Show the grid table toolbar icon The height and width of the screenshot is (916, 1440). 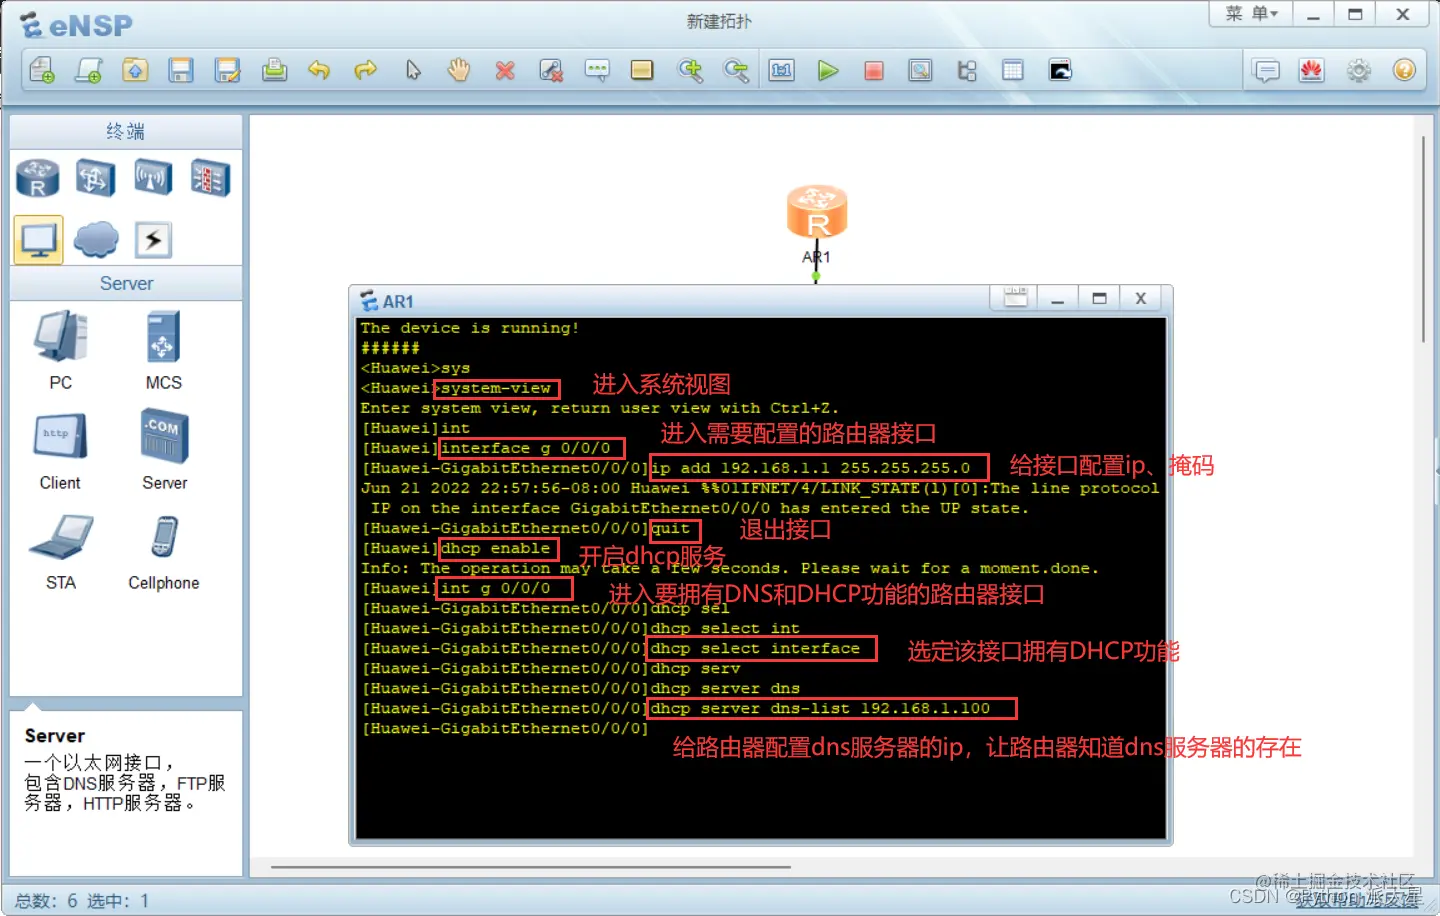pos(1013,70)
